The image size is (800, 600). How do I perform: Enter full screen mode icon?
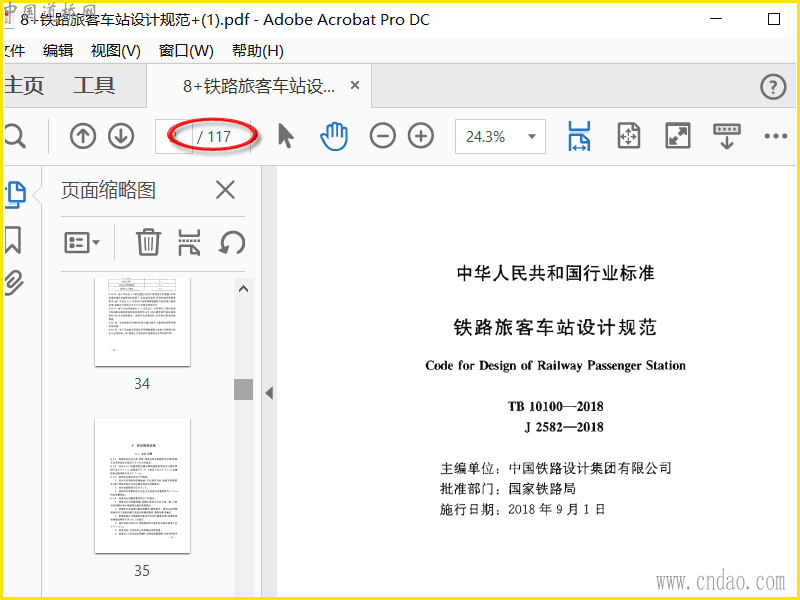[678, 136]
